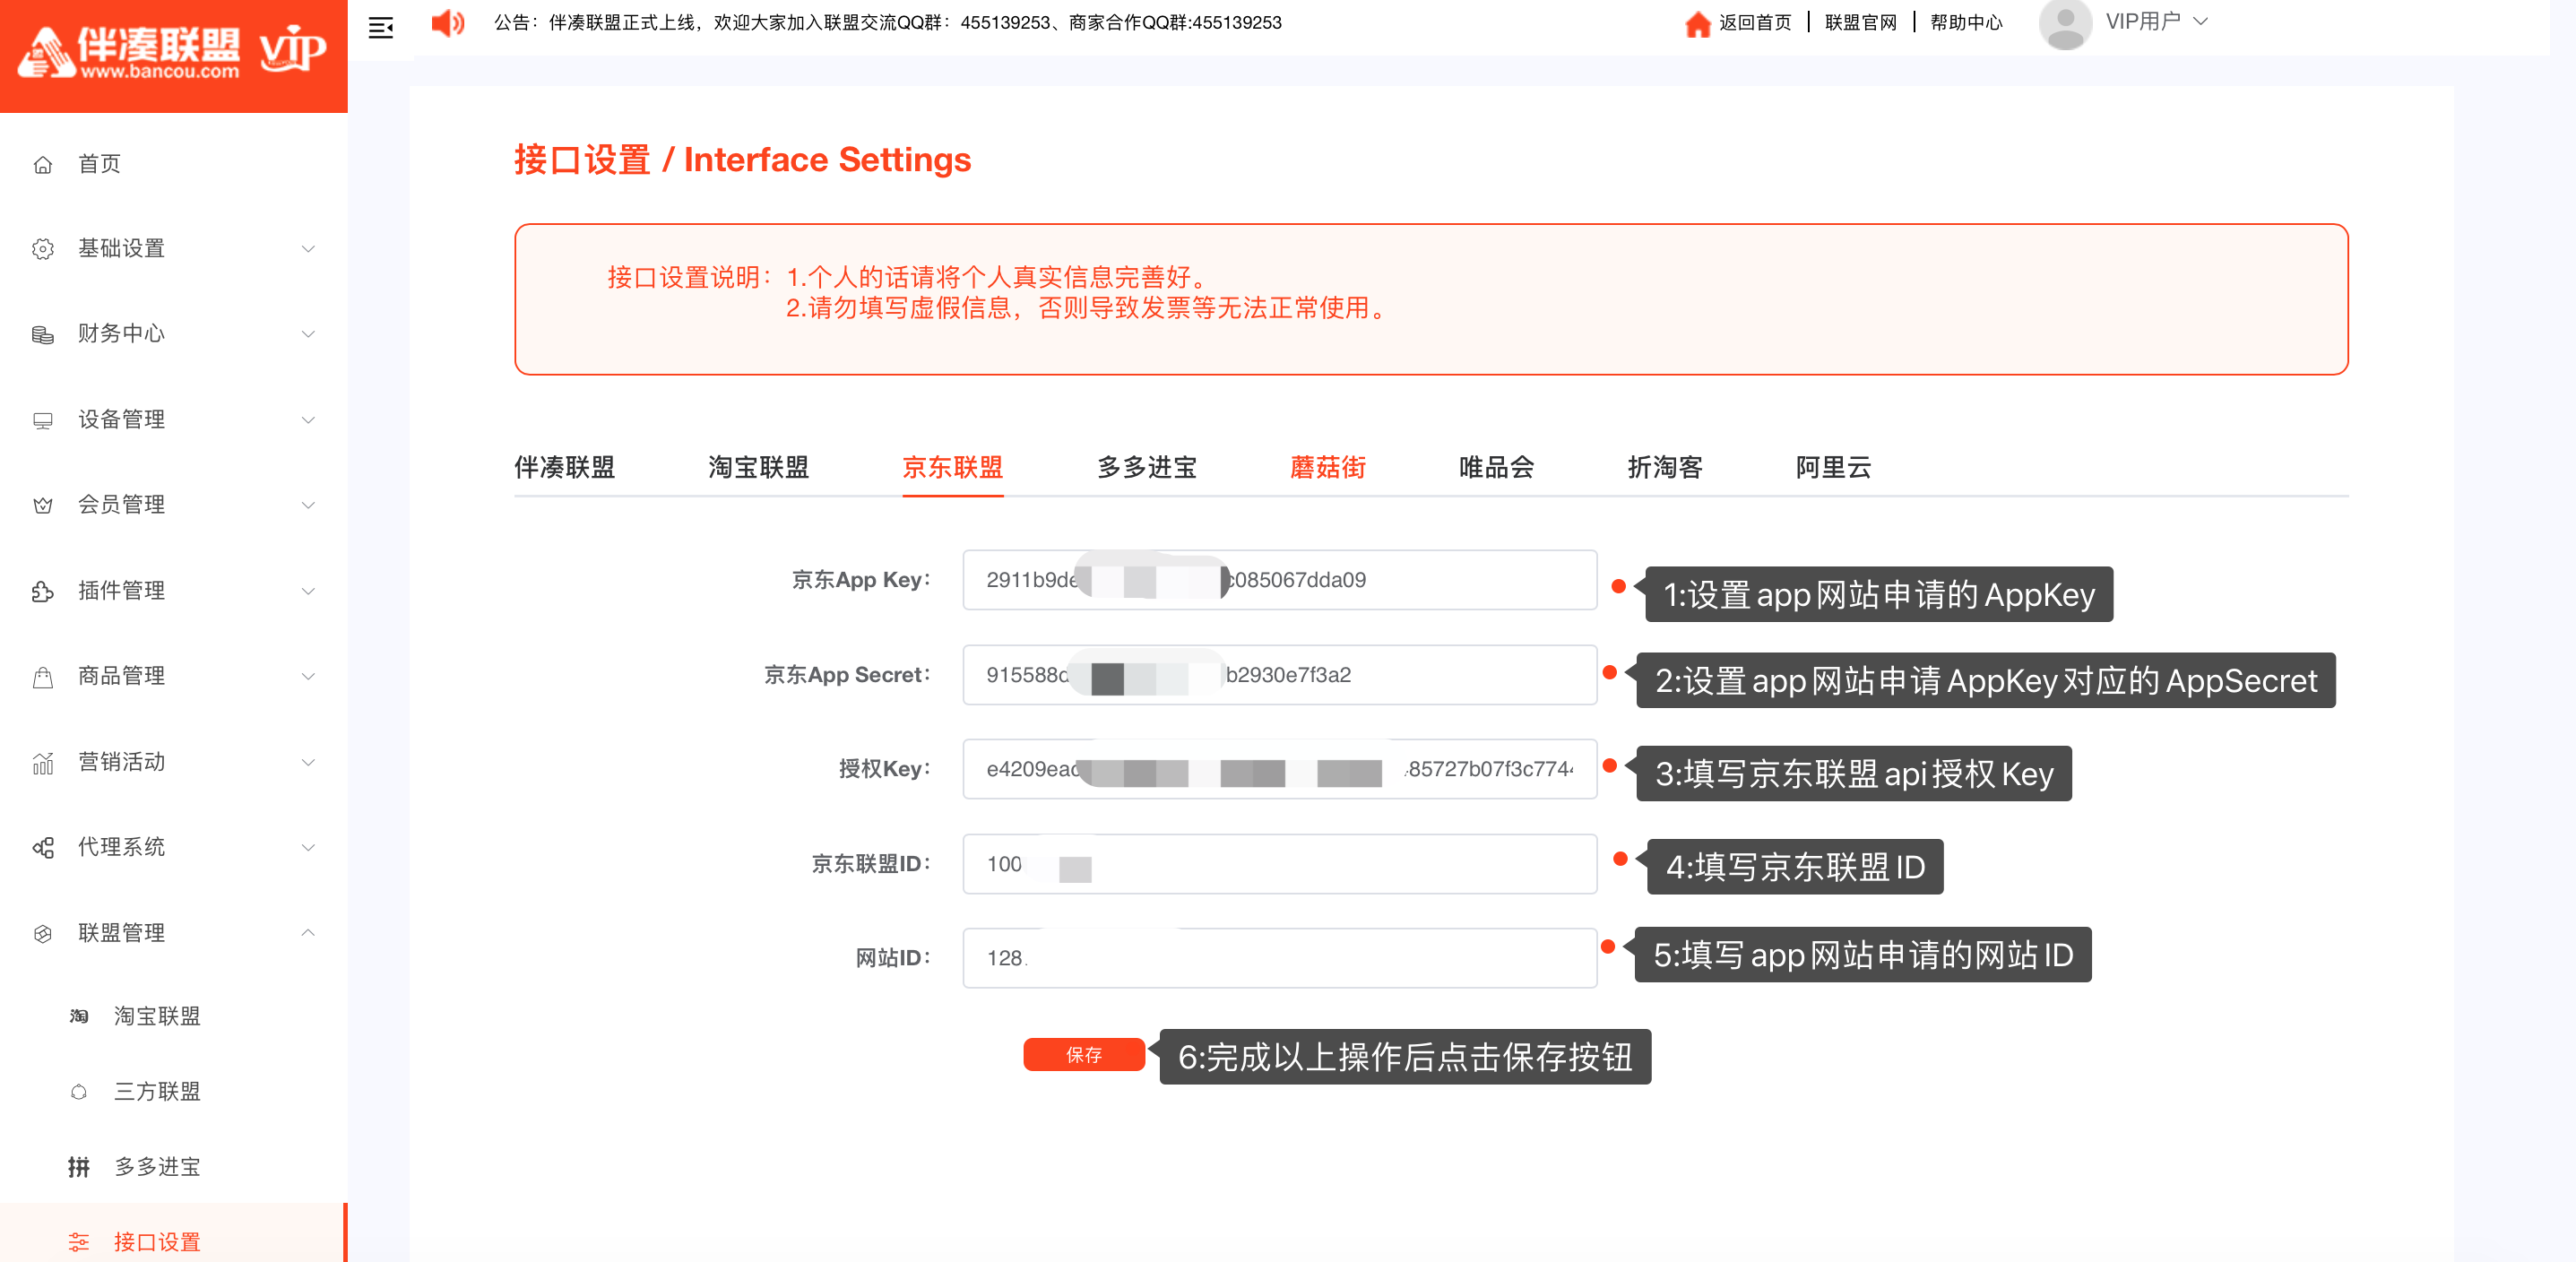
Task: Collapse the 联盟管理 menu chevron
Action: coord(308,932)
